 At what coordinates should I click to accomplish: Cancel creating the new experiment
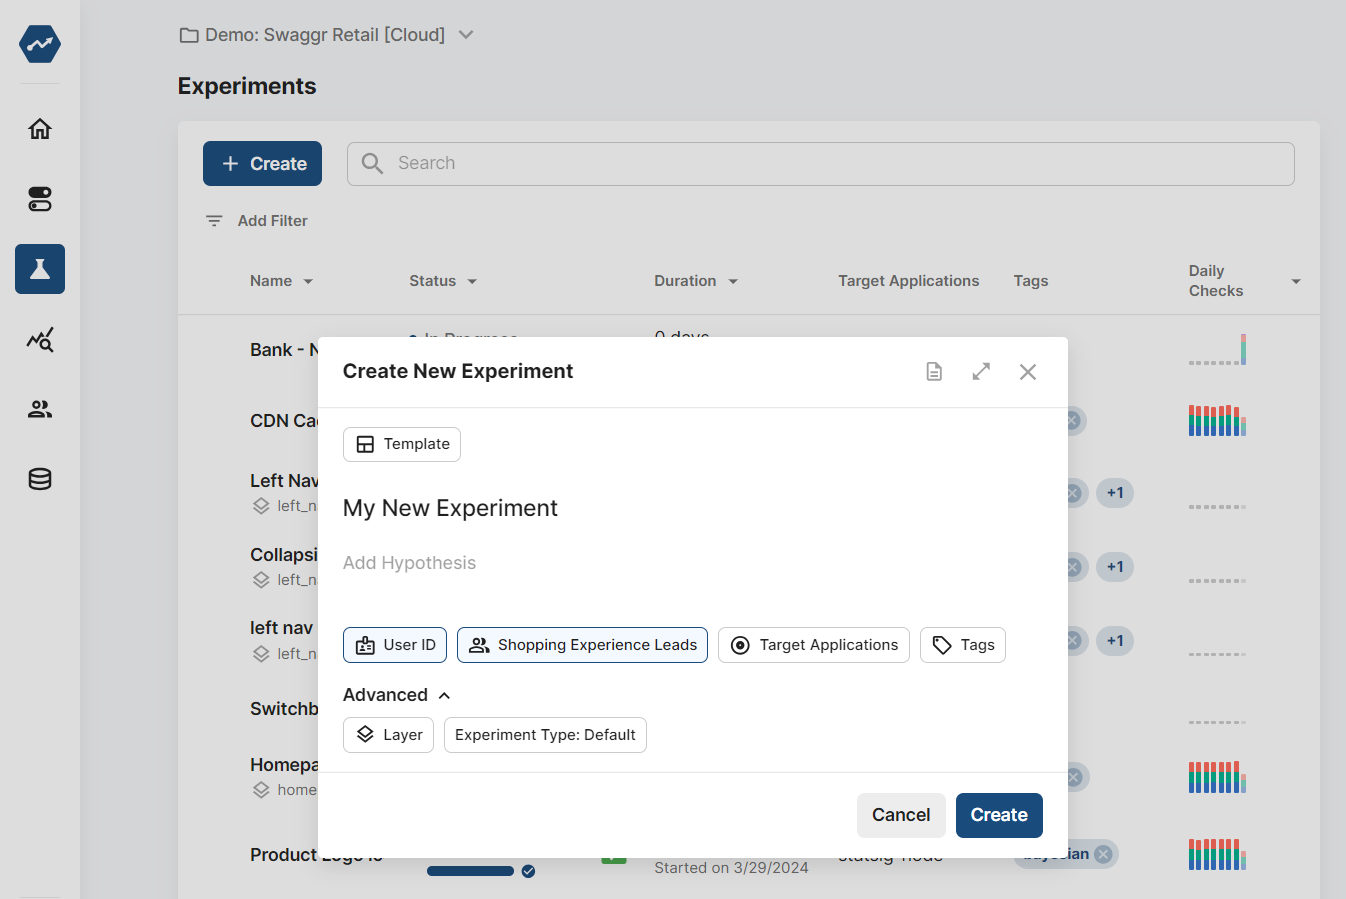click(900, 815)
